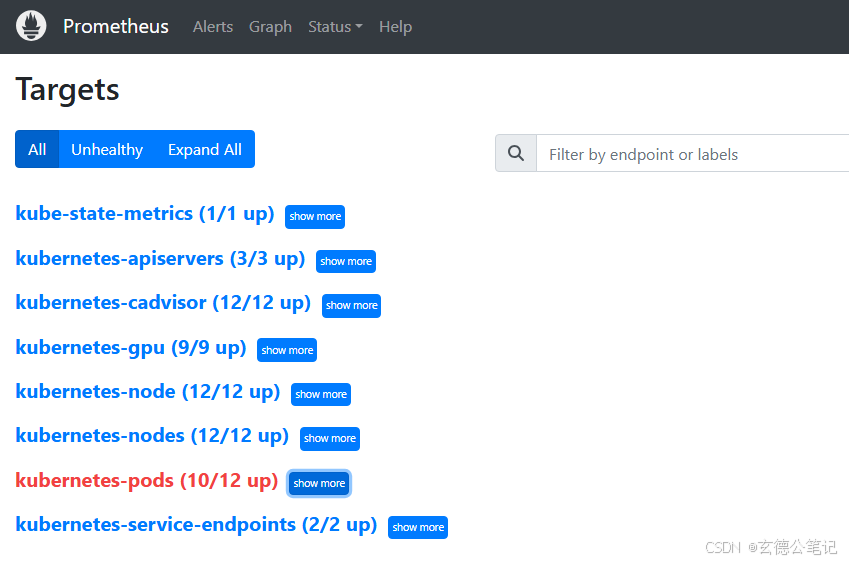Click the Targets page heading
This screenshot has width=849, height=563.
pyautogui.click(x=67, y=90)
